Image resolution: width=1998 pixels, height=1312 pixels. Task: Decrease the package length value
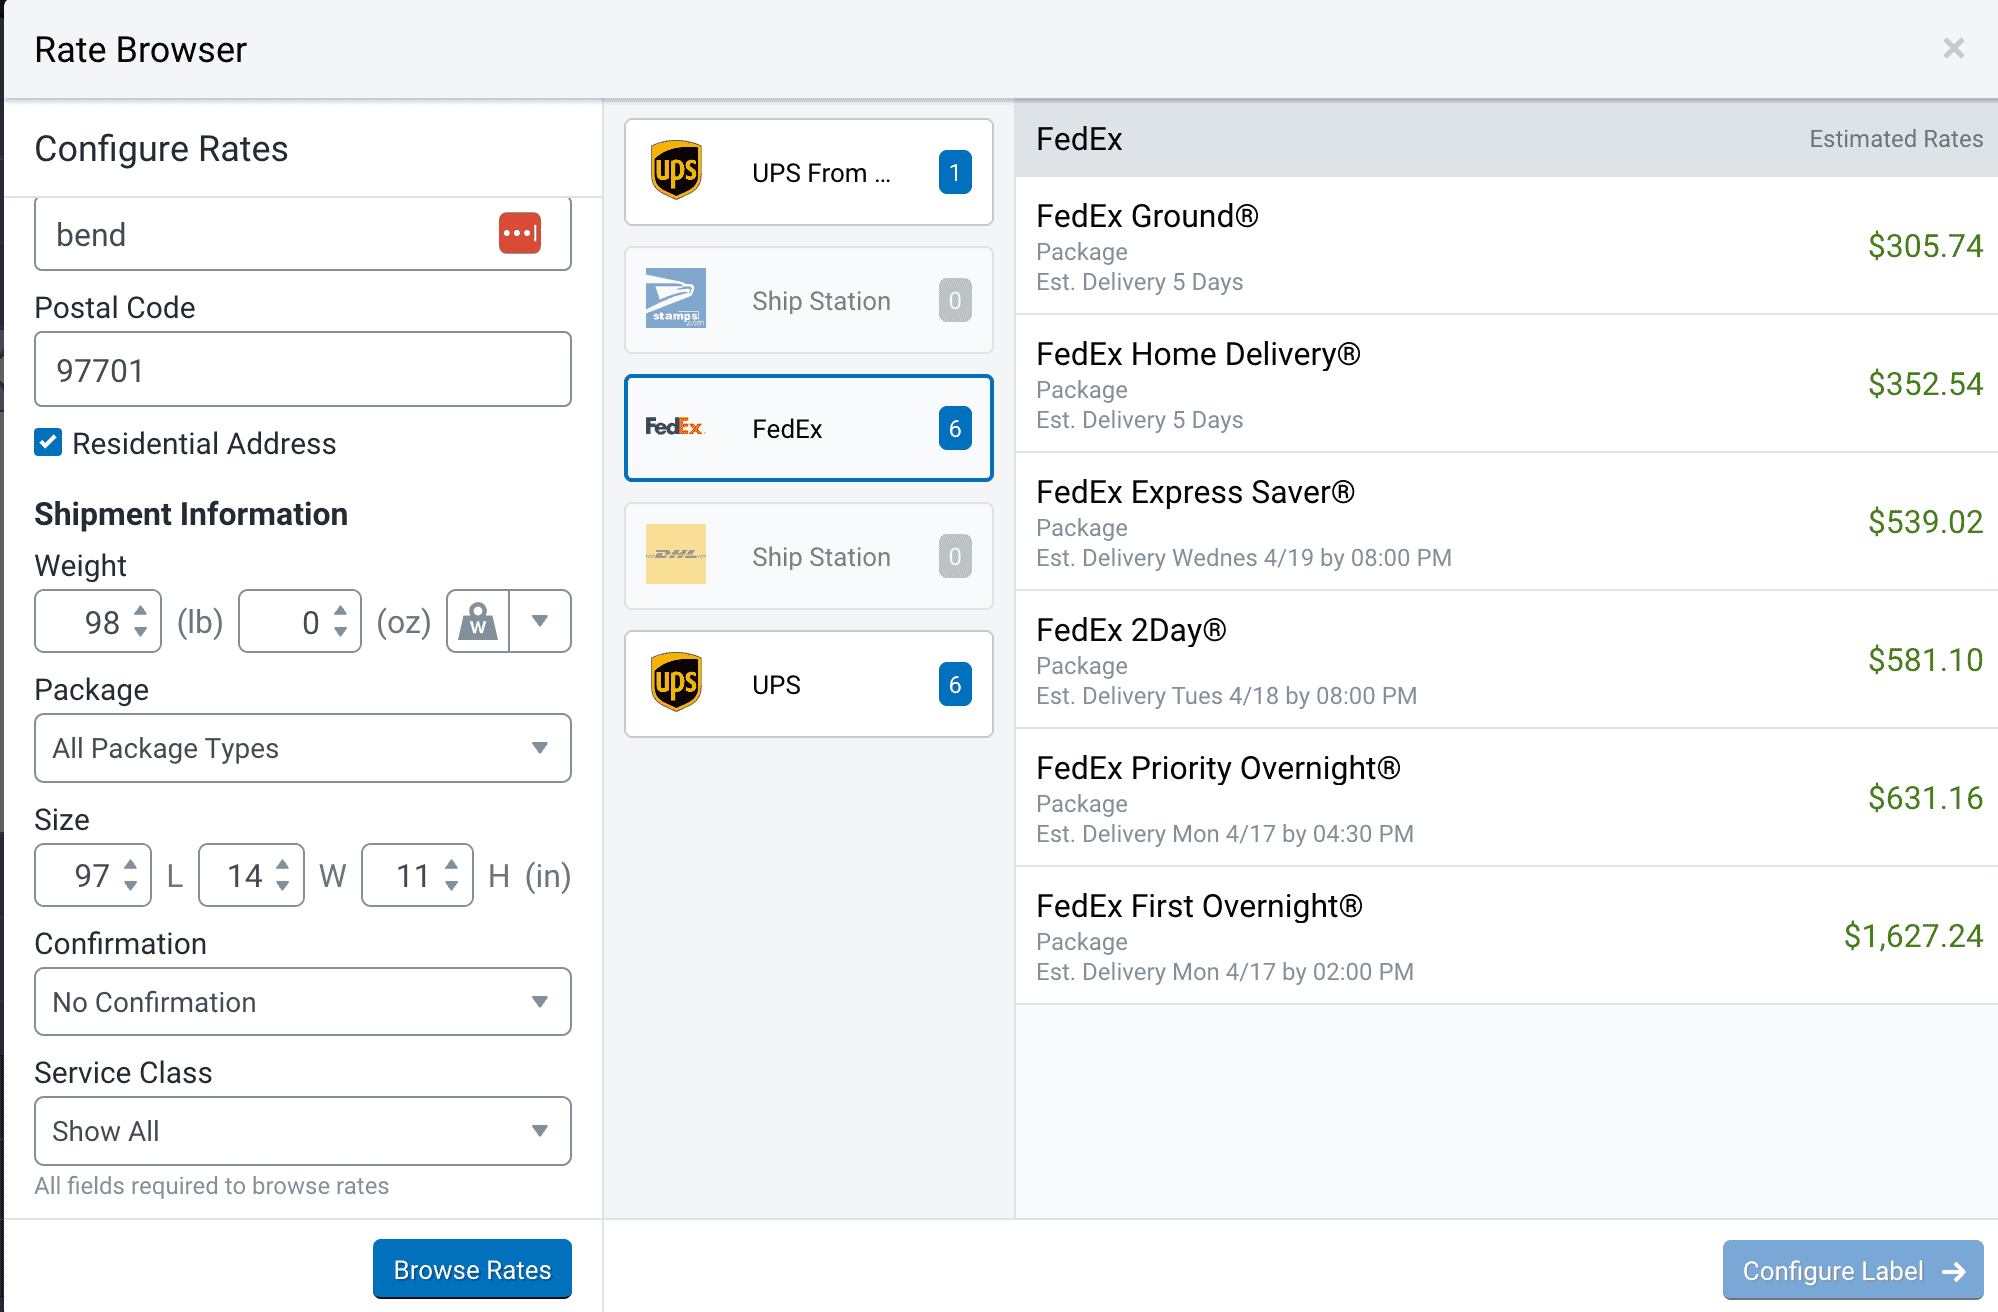131,886
